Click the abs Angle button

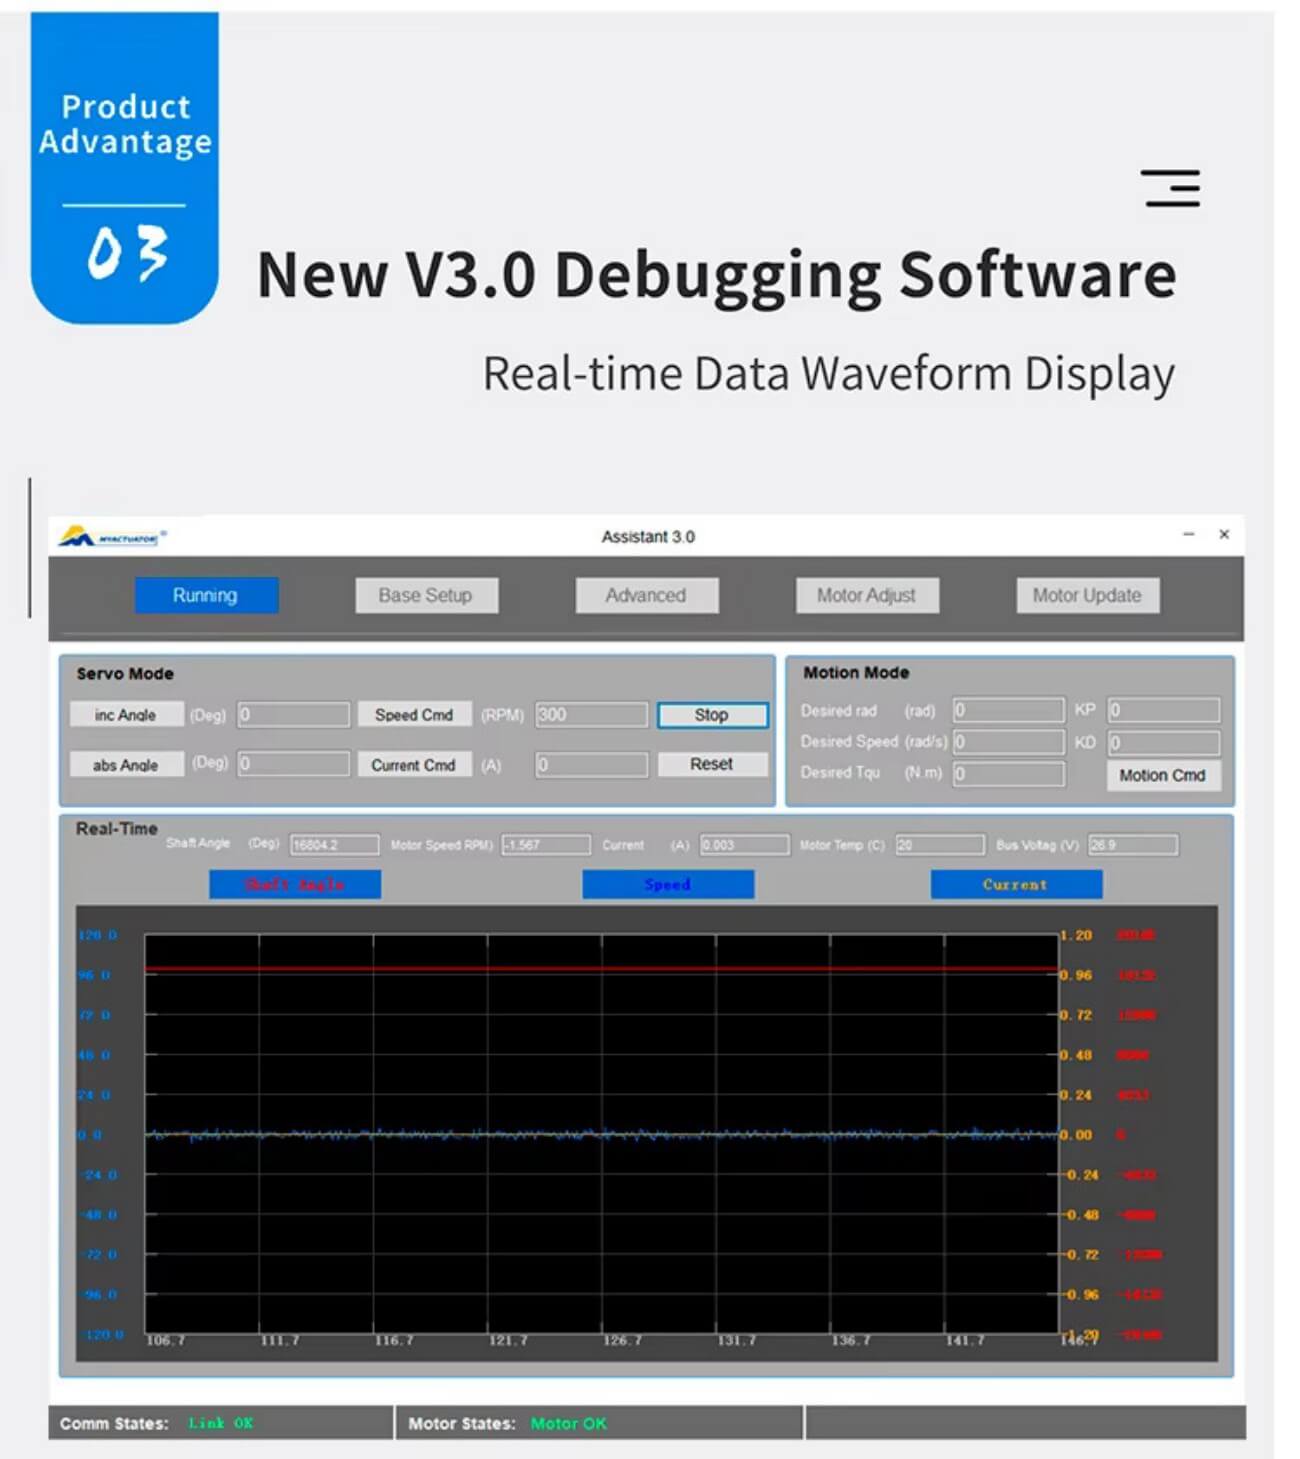[126, 765]
